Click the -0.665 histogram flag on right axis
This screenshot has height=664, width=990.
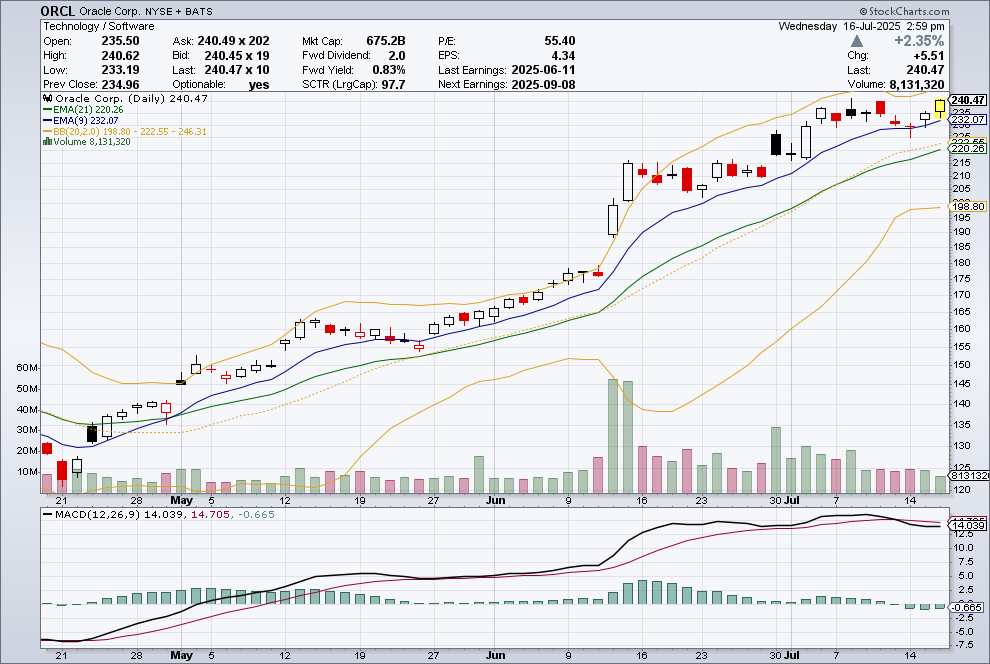[x=967, y=607]
